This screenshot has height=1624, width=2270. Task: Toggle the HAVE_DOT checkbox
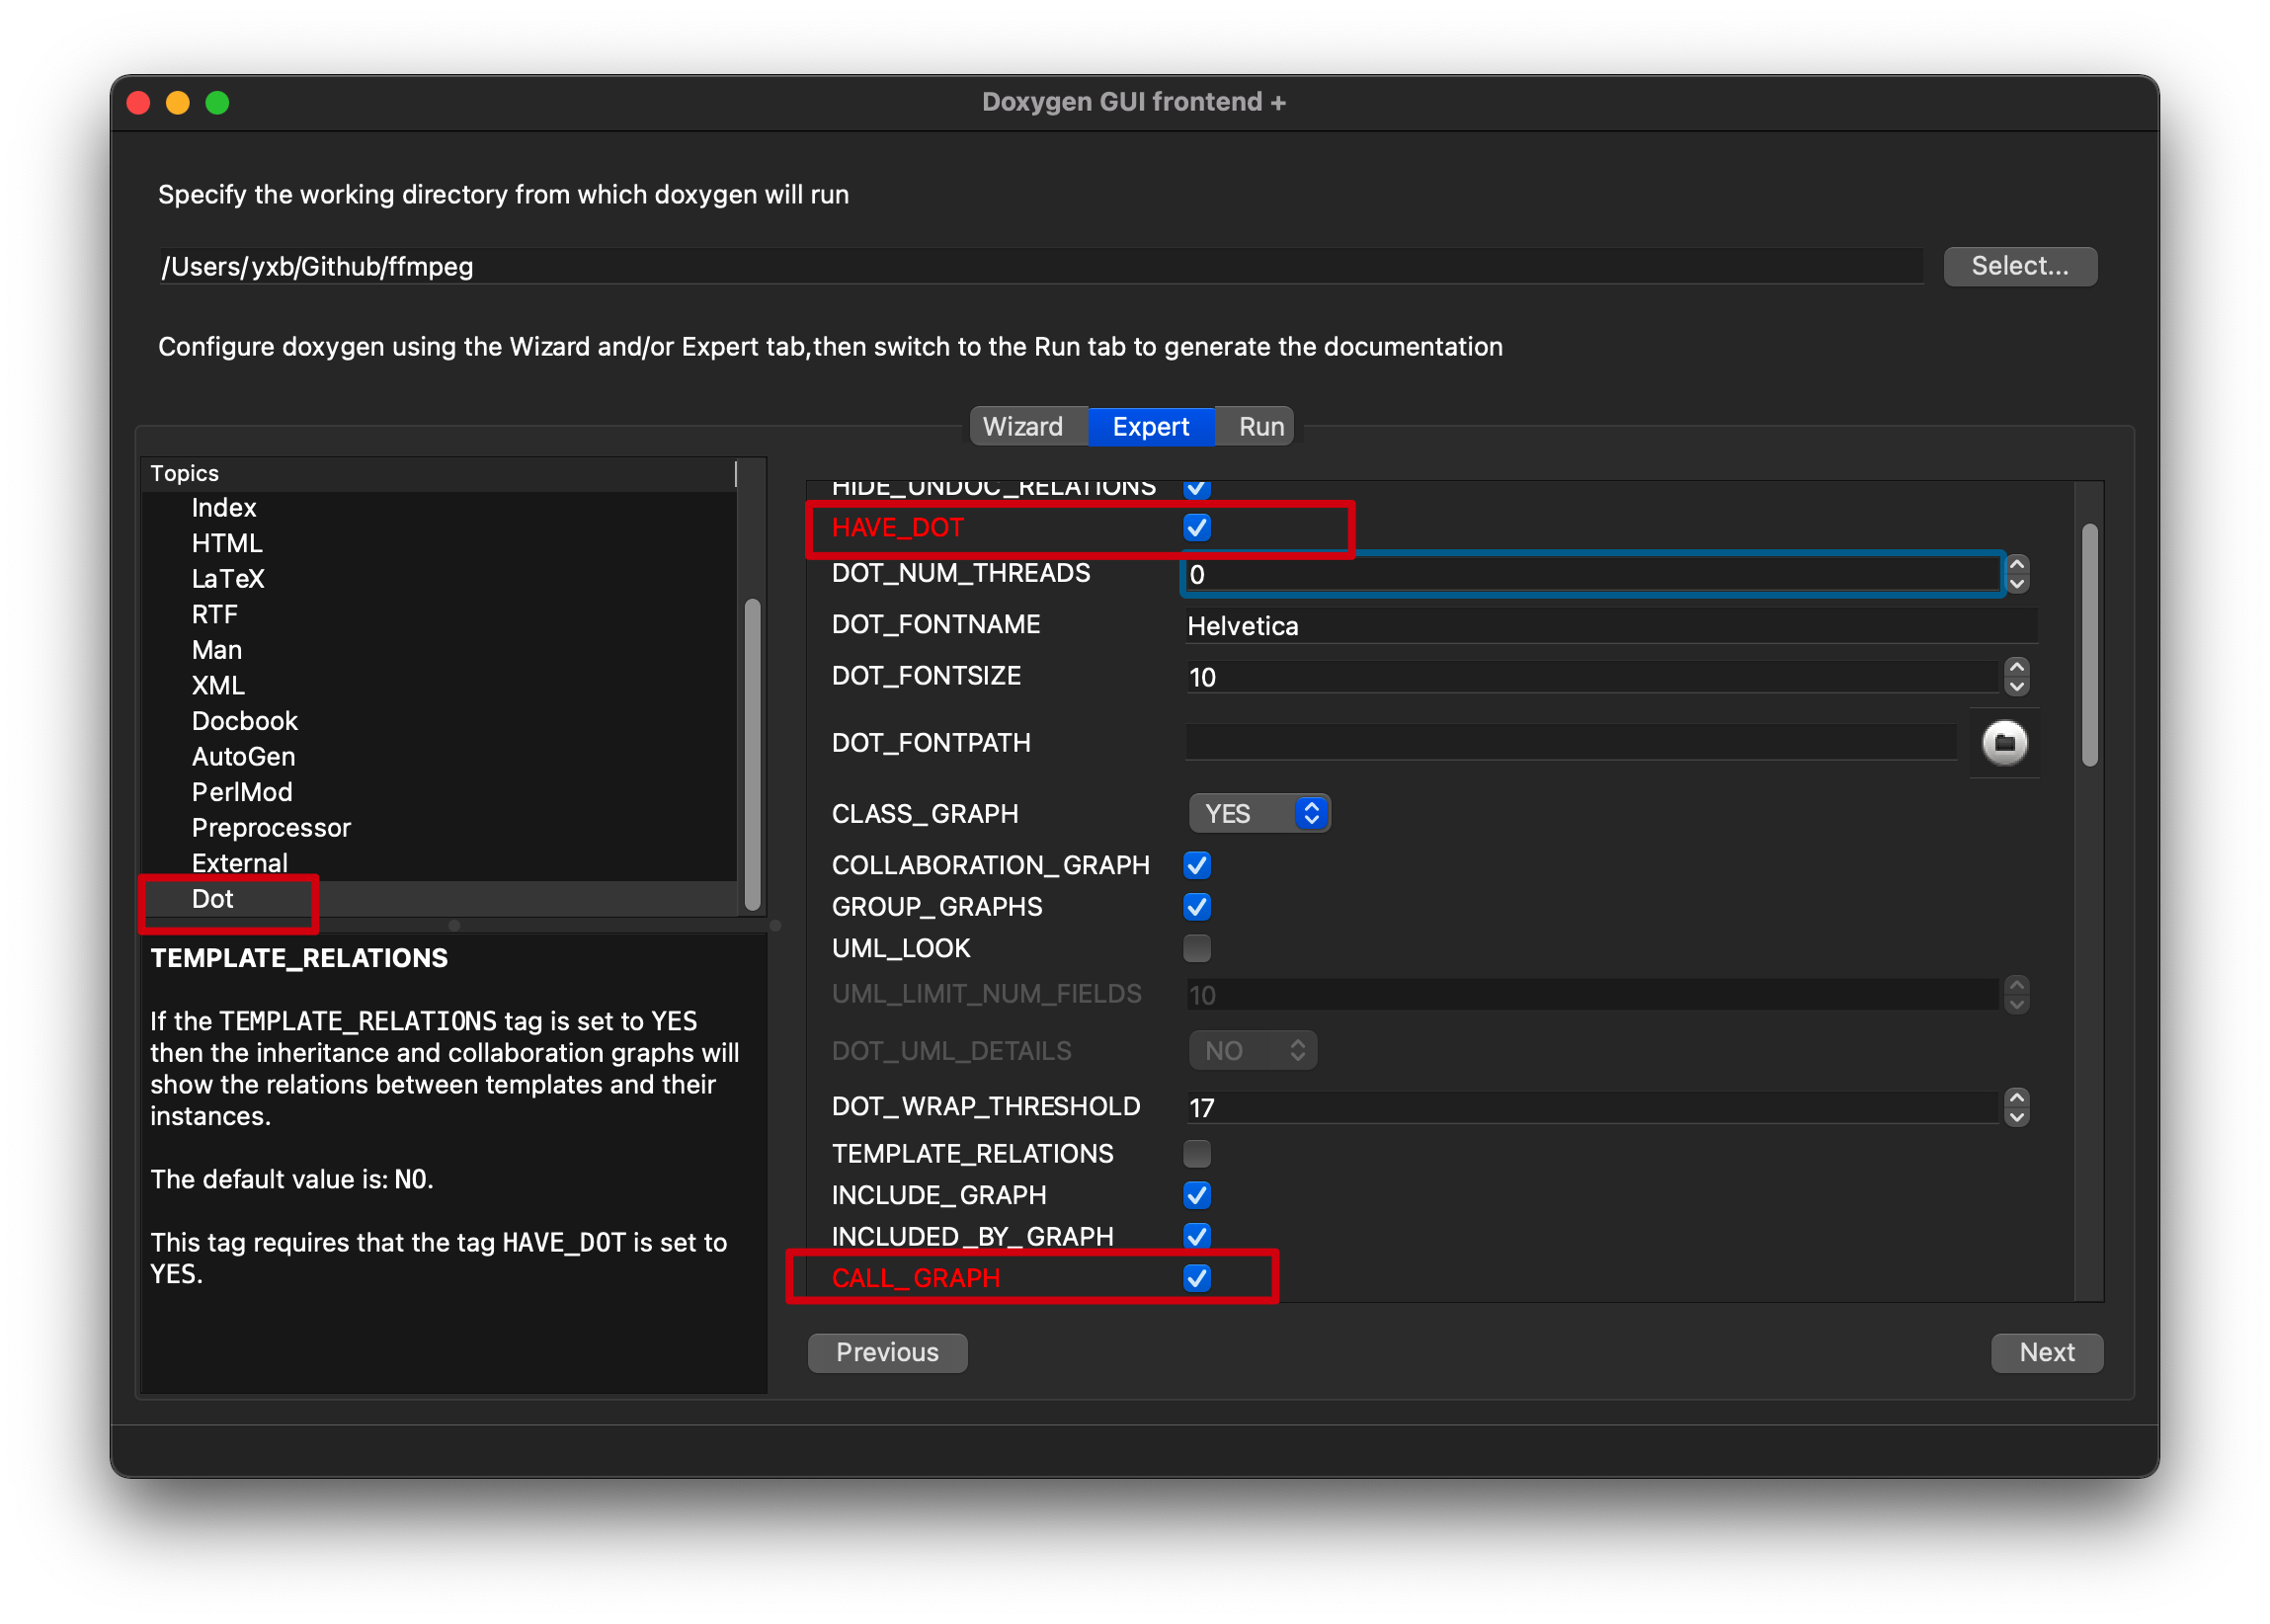coord(1197,527)
